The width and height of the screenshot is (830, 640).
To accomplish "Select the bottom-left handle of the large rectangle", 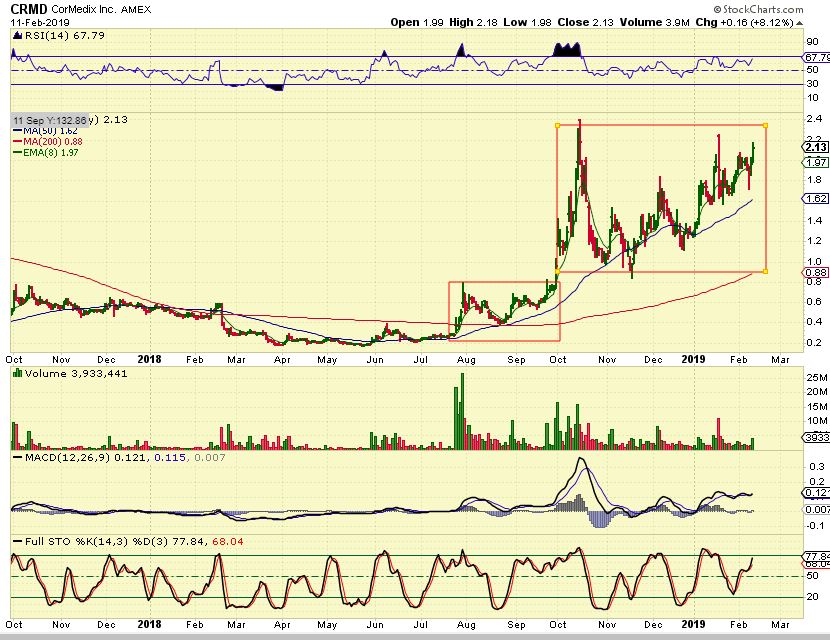I will pyautogui.click(x=557, y=272).
